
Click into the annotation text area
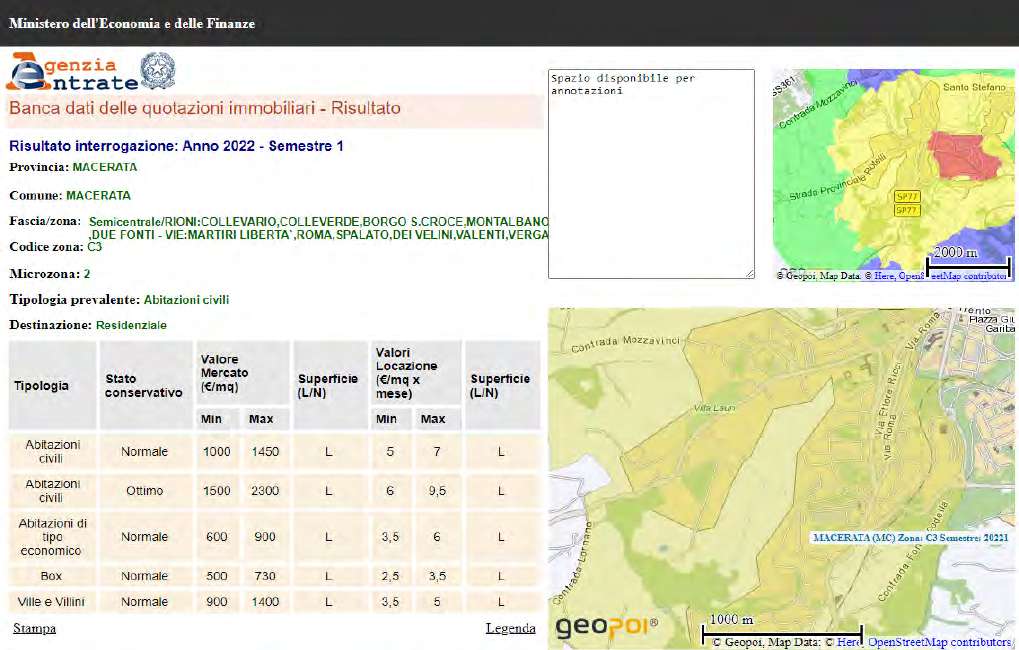(x=651, y=173)
